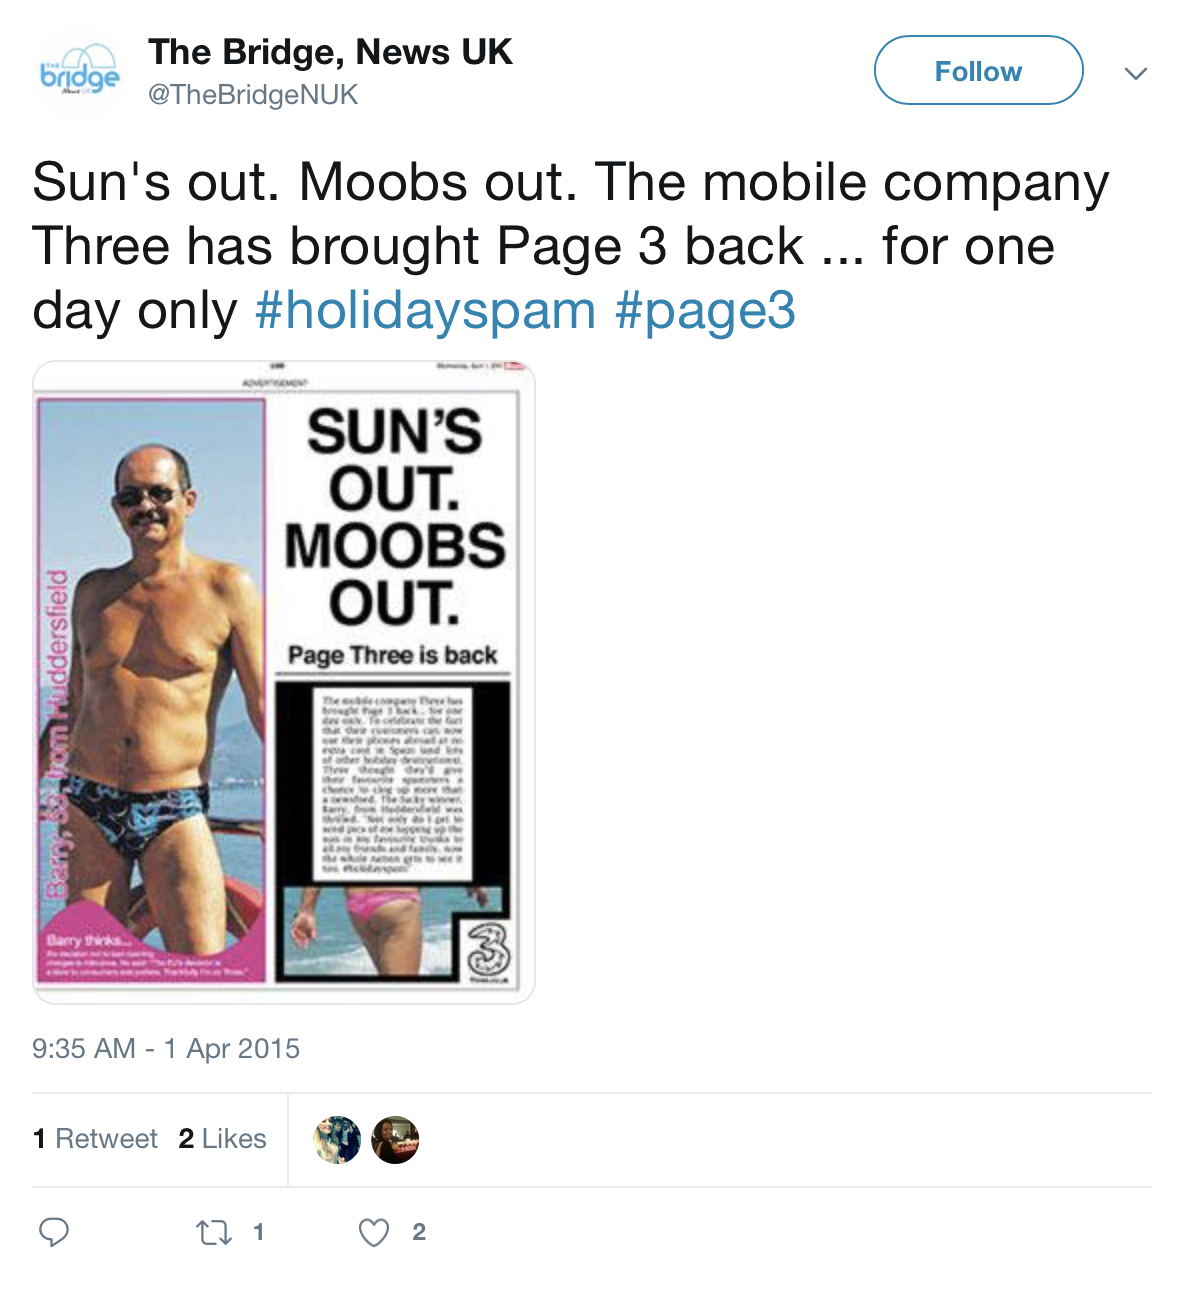Click the reply speech bubble icon
This screenshot has width=1182, height=1298.
tap(54, 1232)
